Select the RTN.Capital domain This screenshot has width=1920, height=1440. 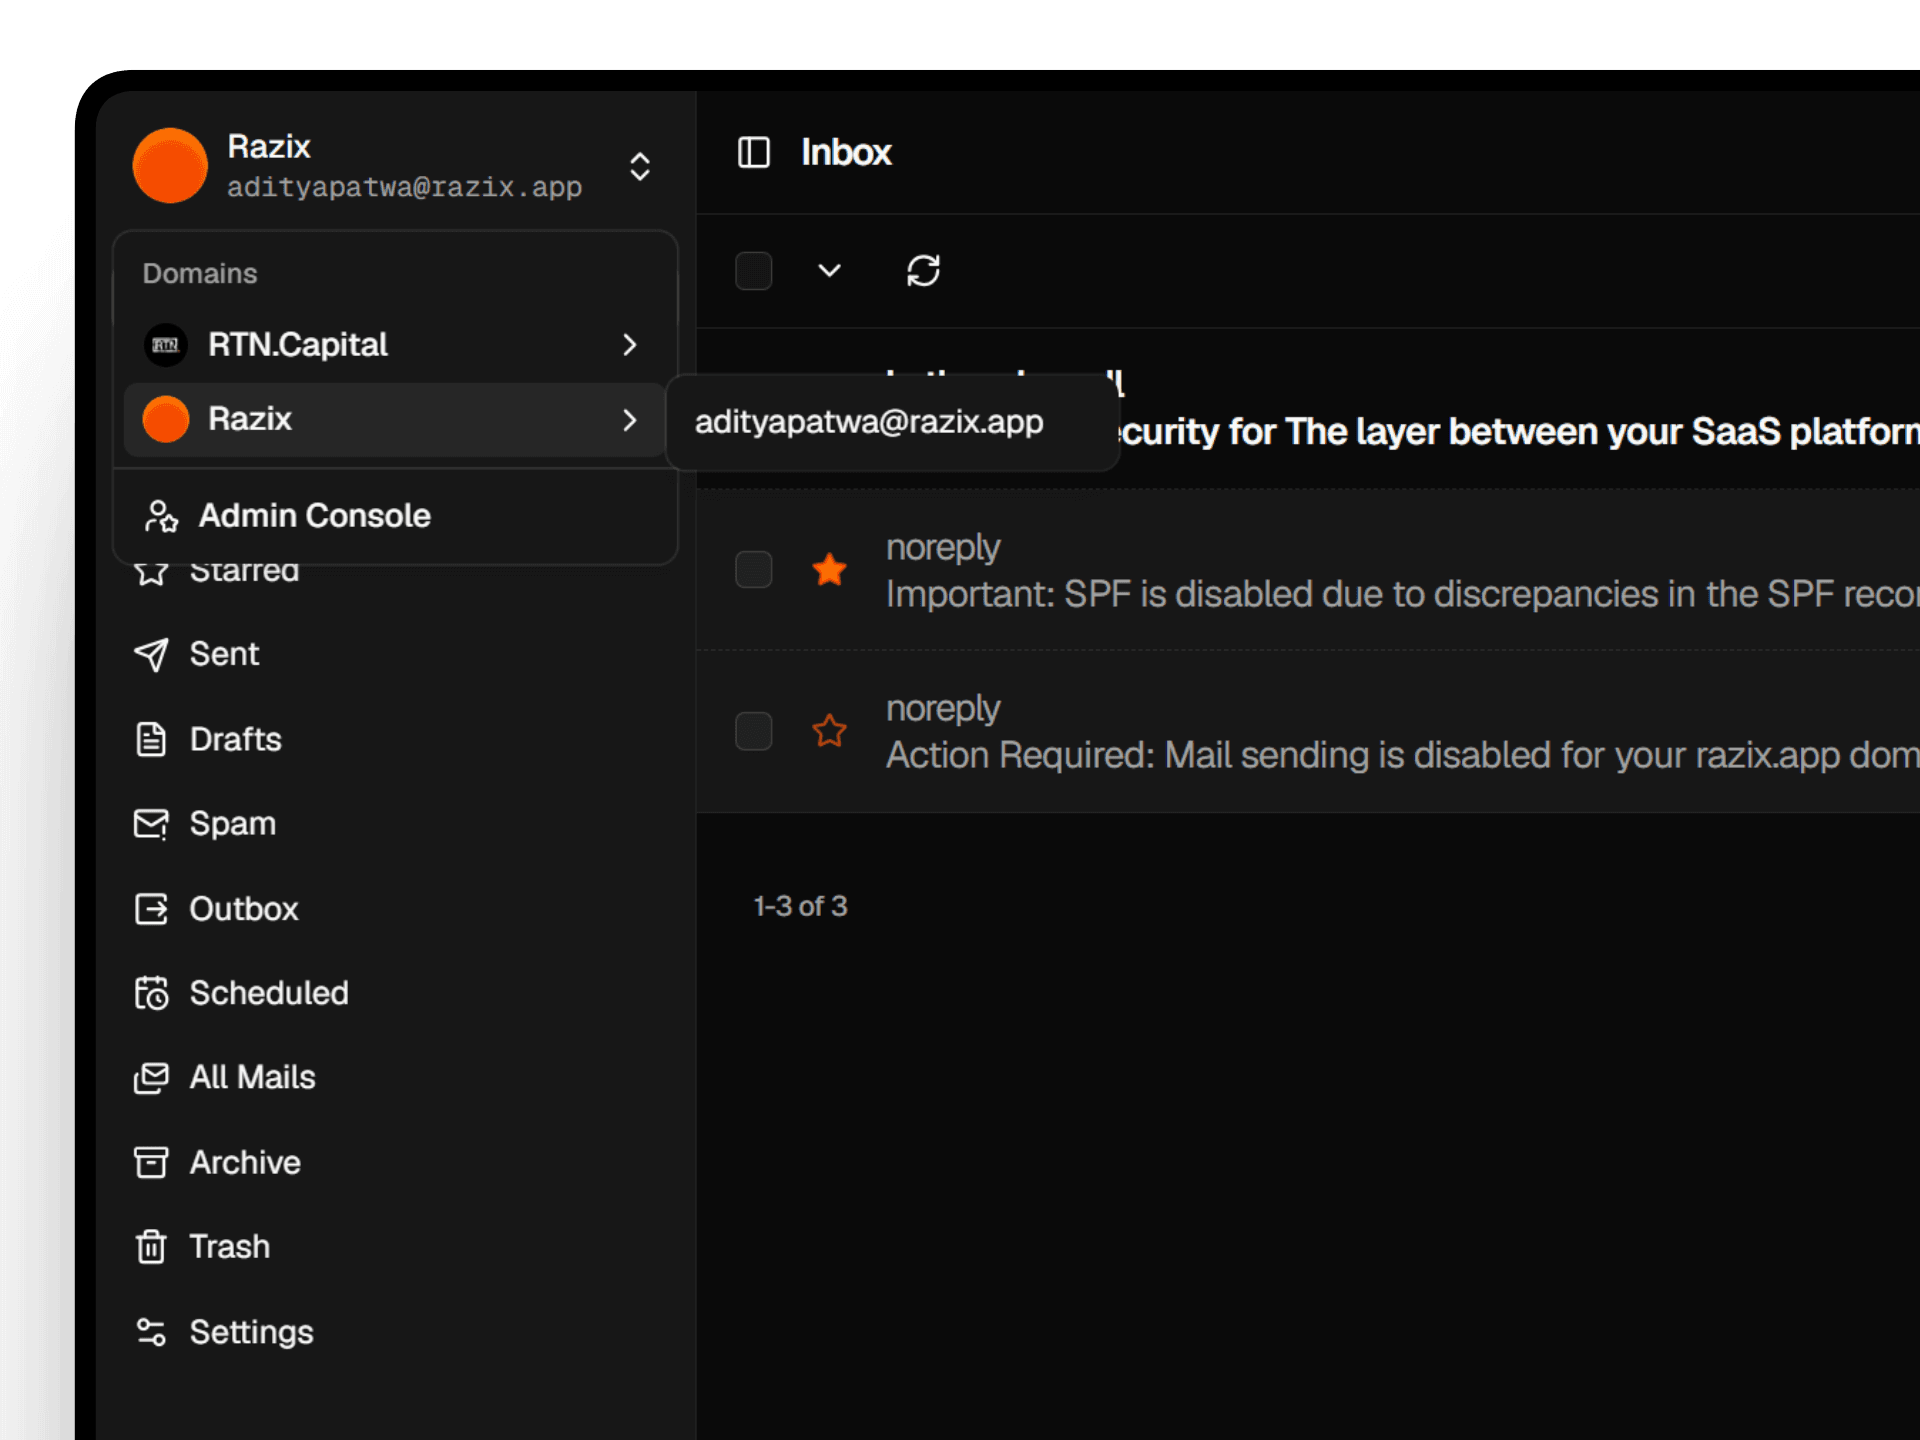[395, 345]
